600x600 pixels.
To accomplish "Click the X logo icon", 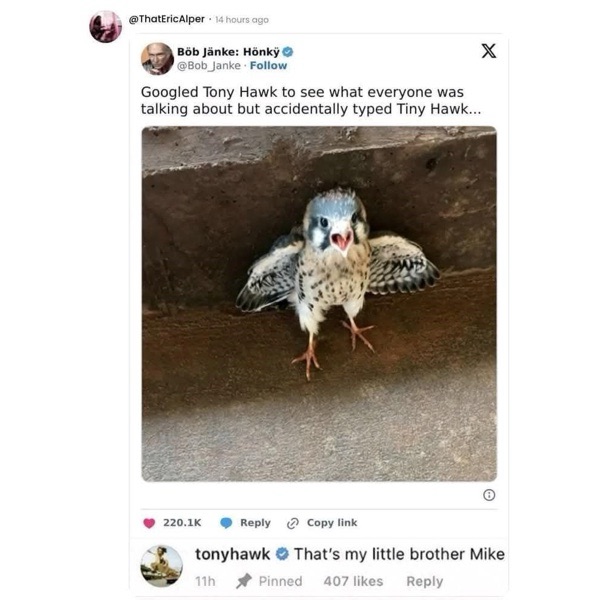I will [x=489, y=51].
